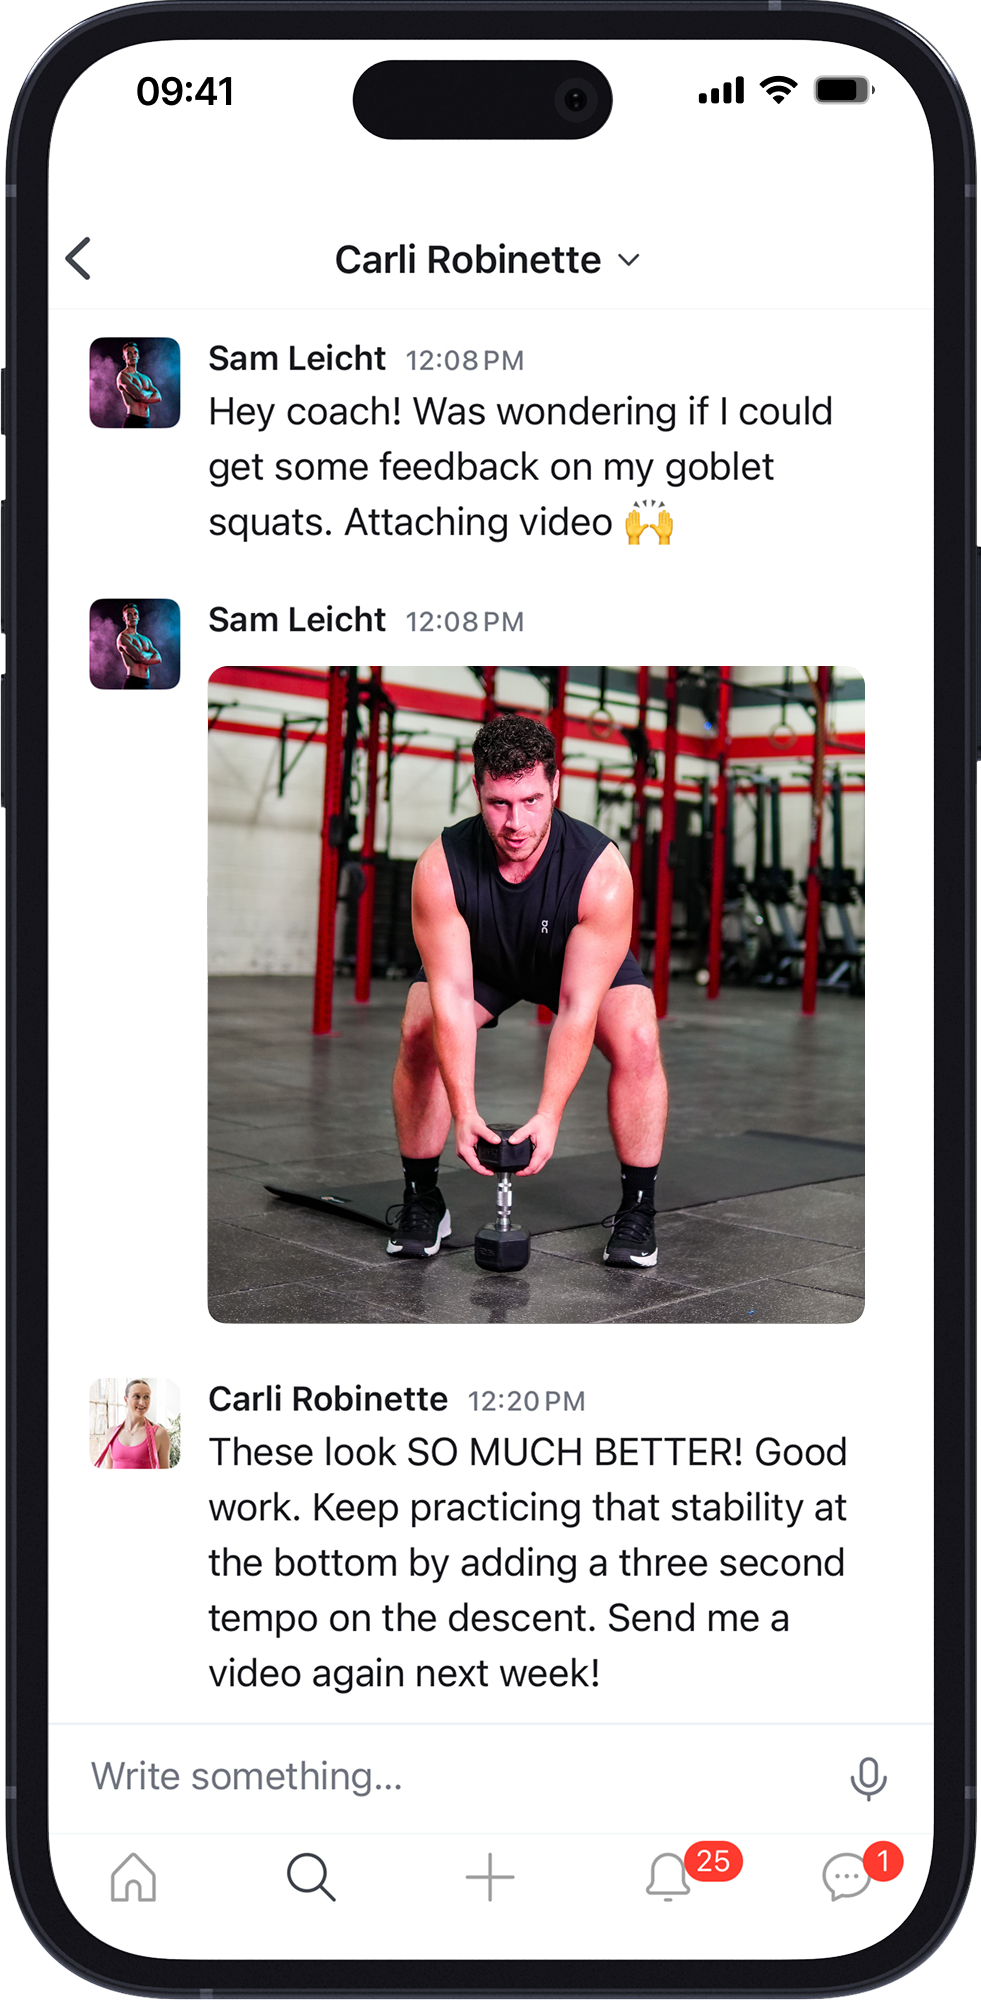Open Sam Leicht's name above the video
Viewport: 981px width, 2000px height.
pos(297,620)
